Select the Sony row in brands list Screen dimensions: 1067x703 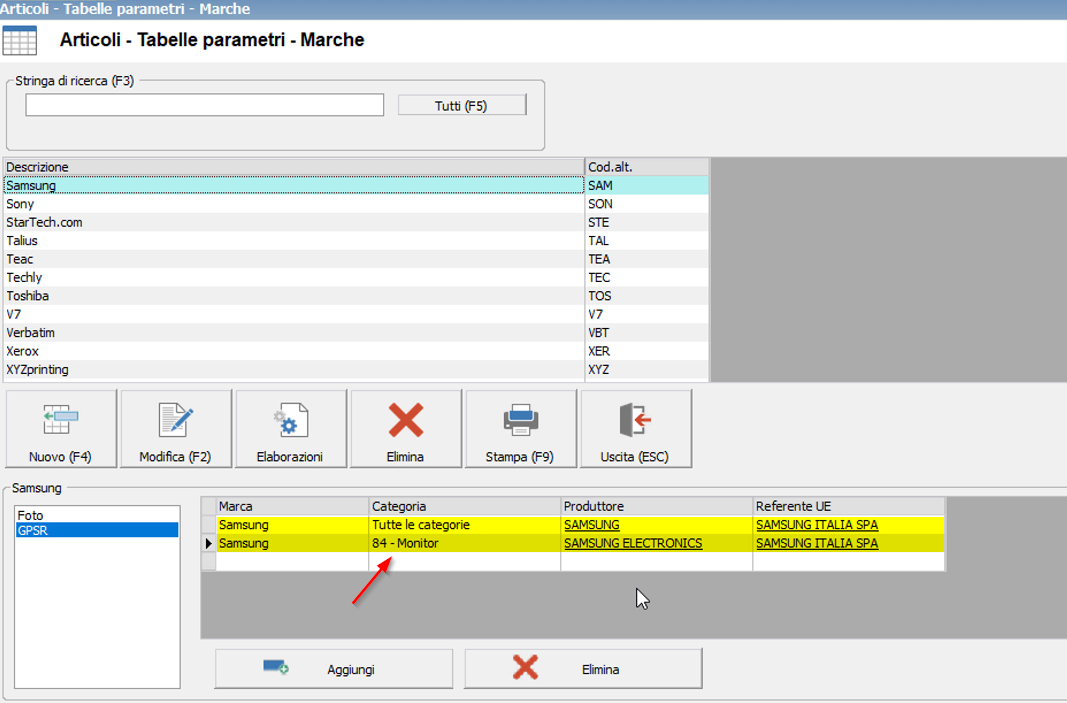pos(293,204)
